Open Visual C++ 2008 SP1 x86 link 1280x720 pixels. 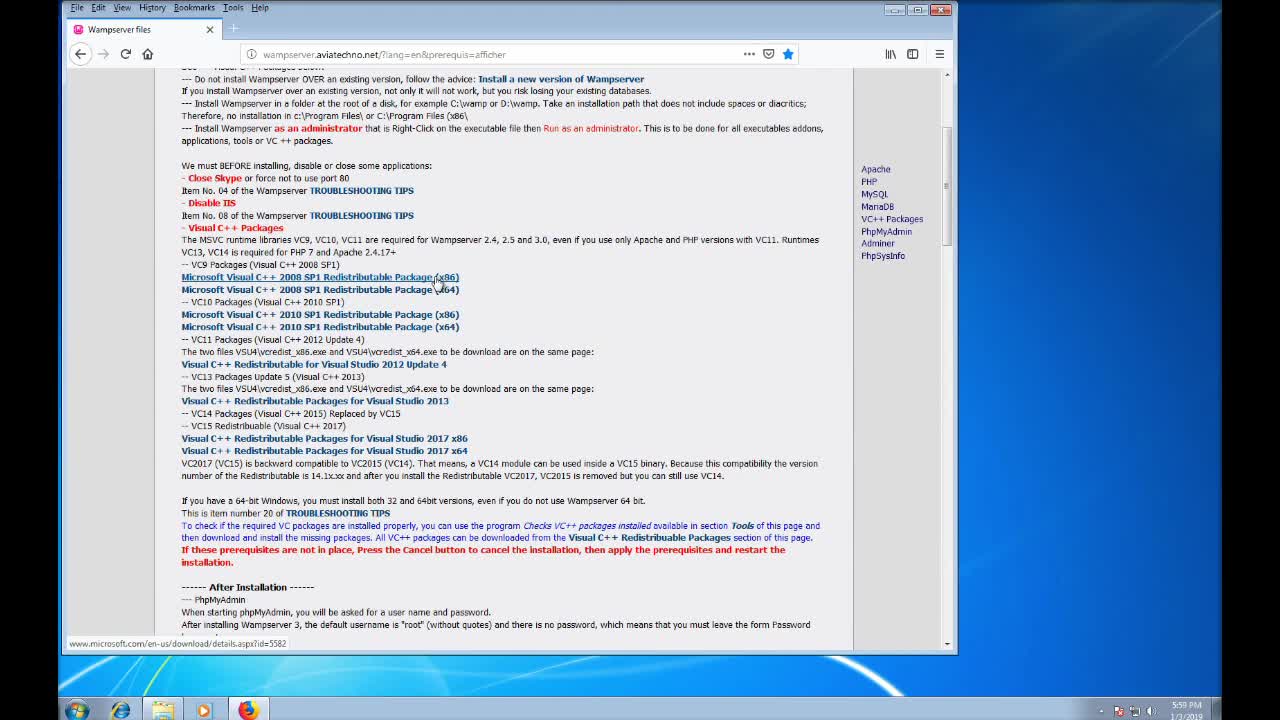point(319,277)
